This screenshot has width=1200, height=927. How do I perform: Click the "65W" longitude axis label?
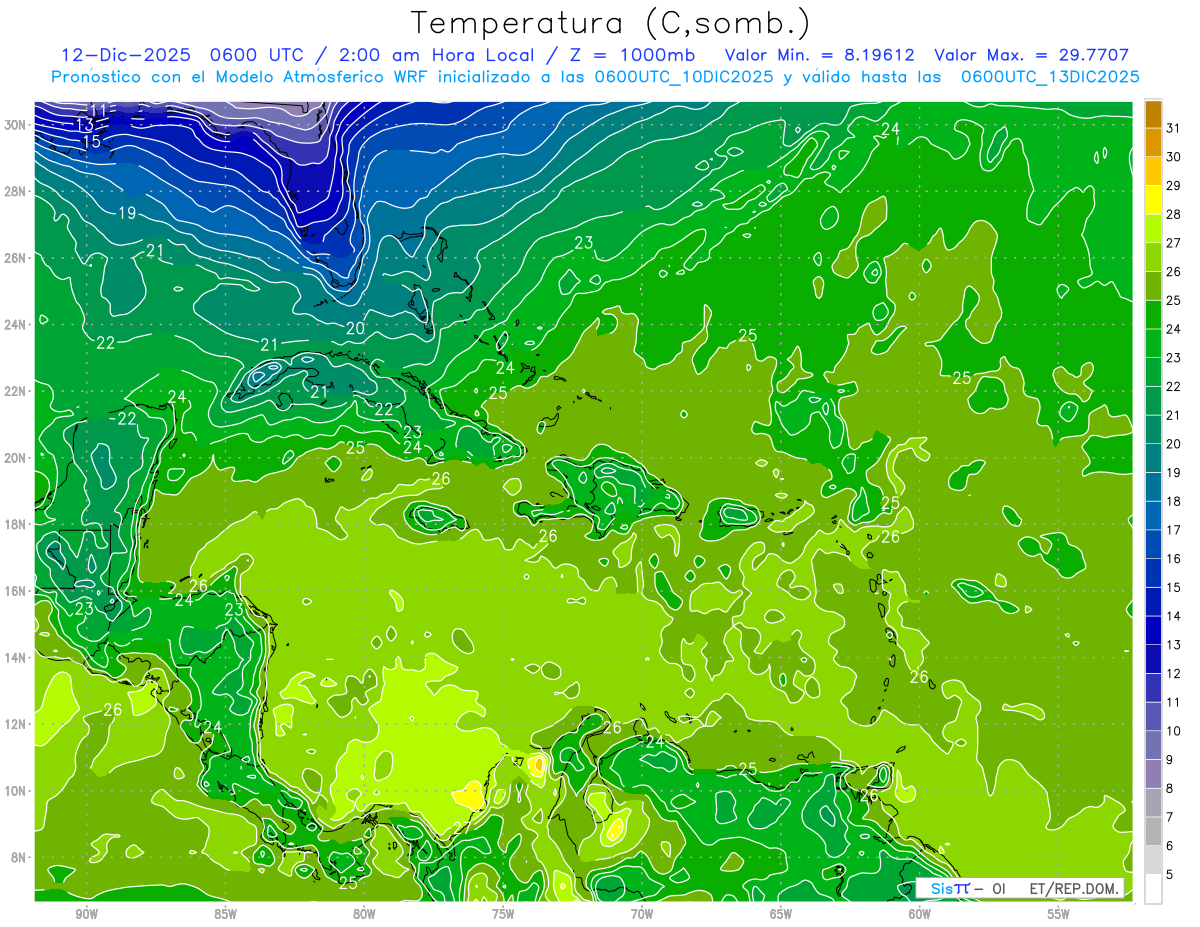point(781,914)
